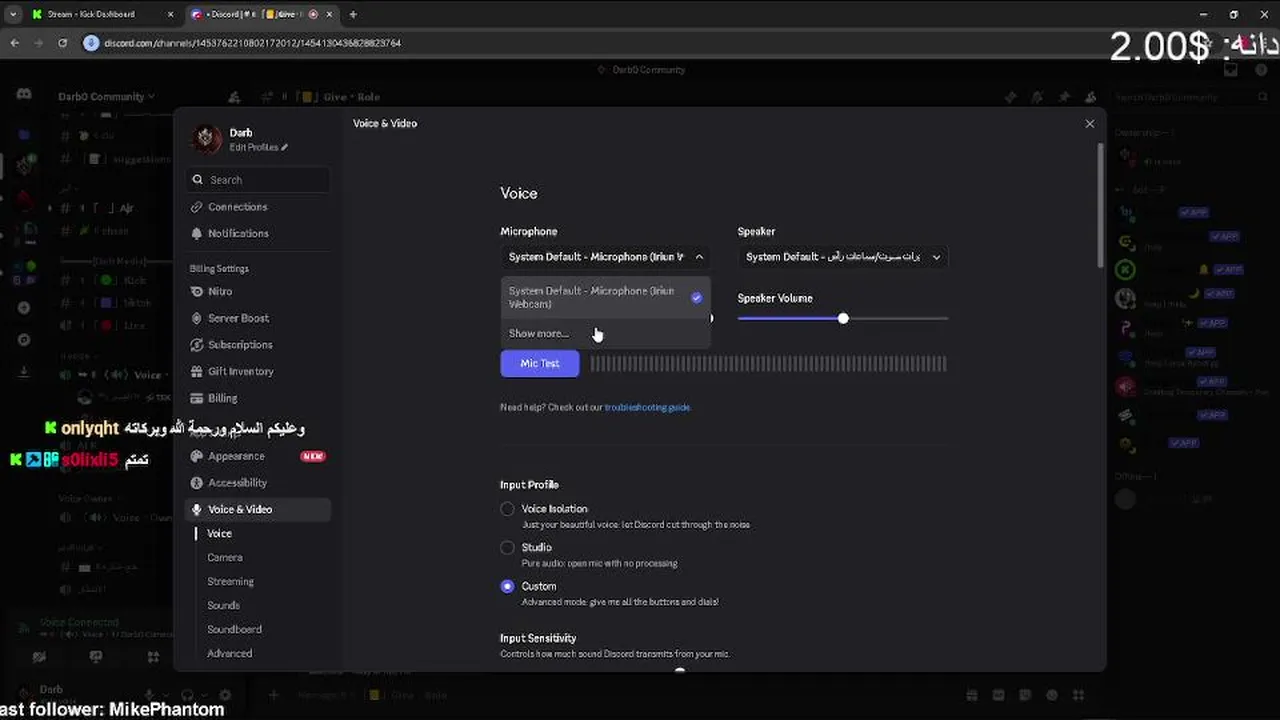Open the Appearance settings page
The image size is (1280, 720).
pos(259,456)
